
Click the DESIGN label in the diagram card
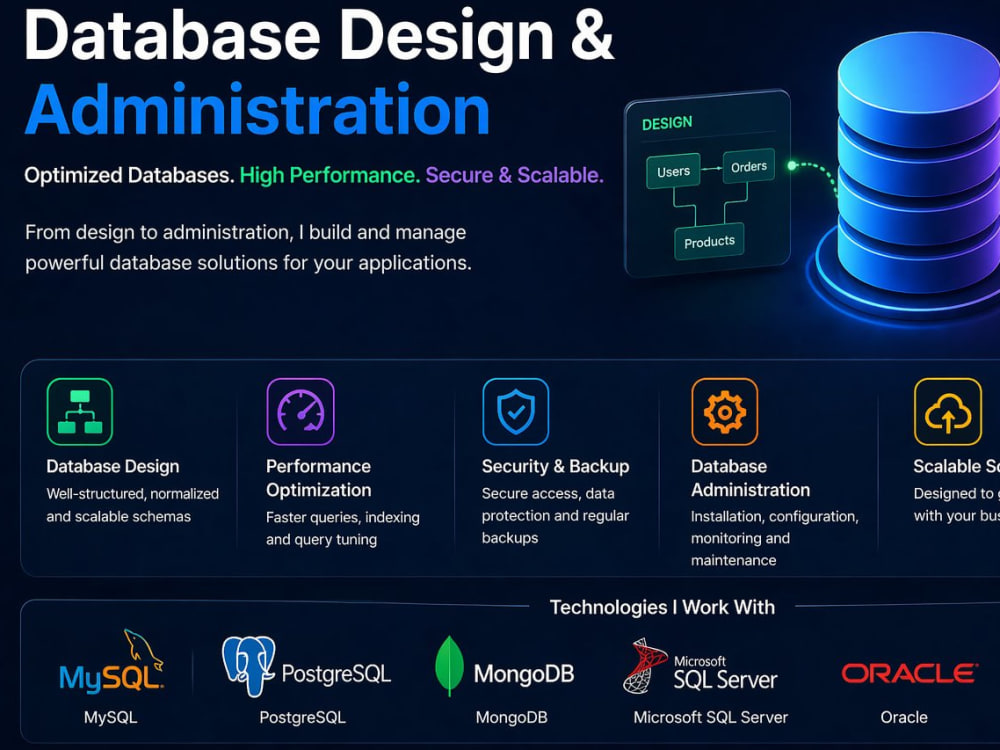tap(667, 122)
